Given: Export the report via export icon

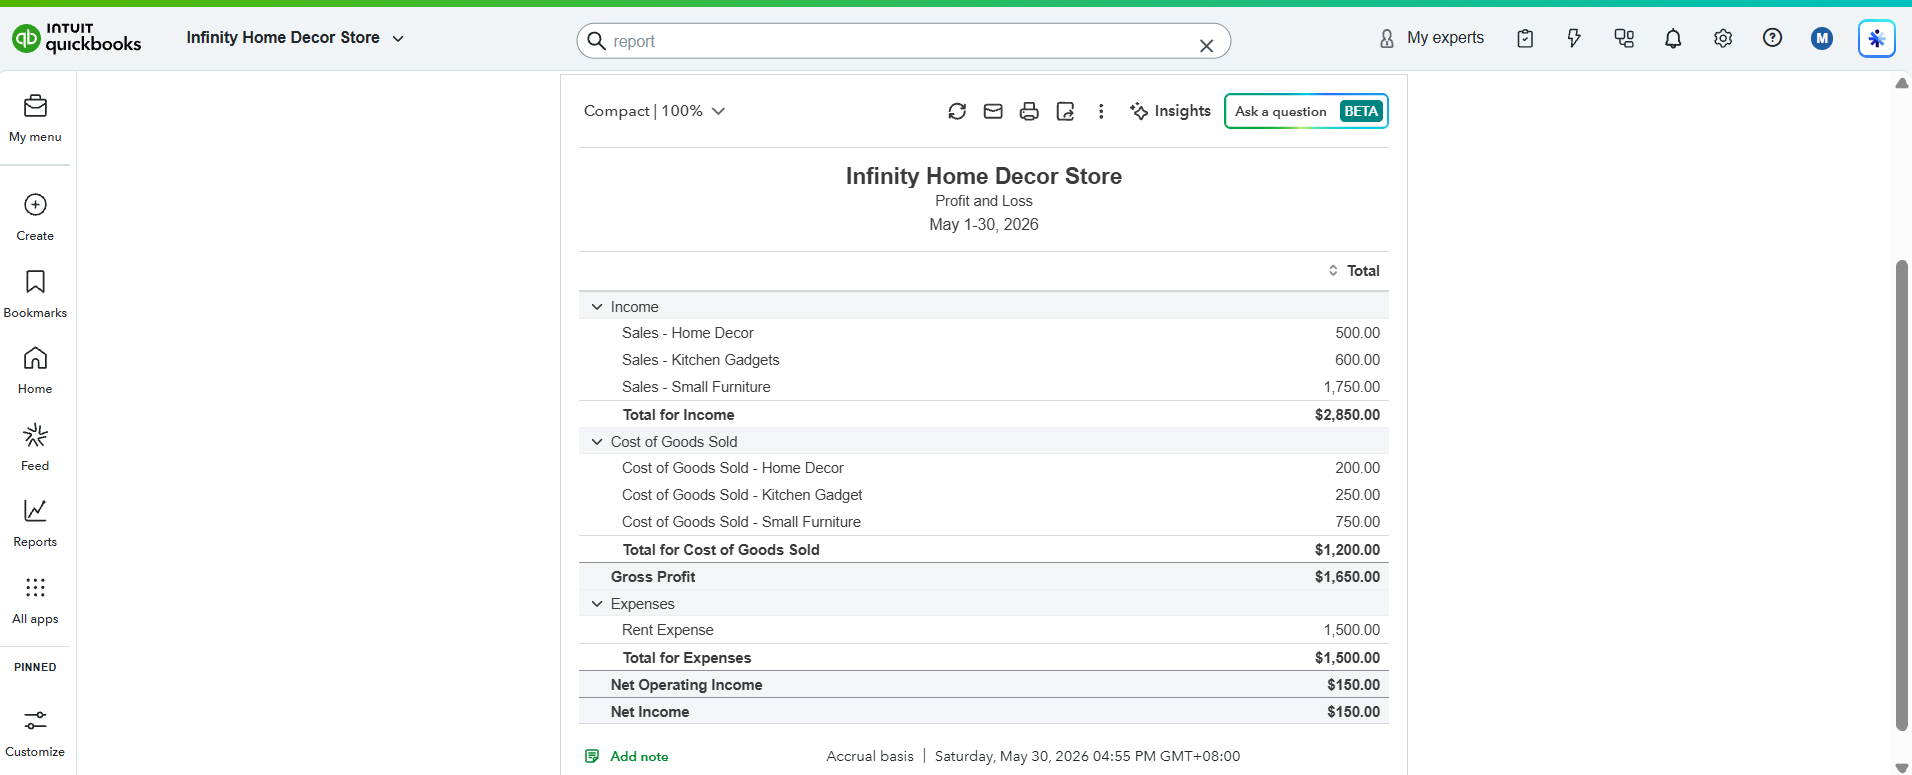Looking at the screenshot, I should (x=1065, y=111).
